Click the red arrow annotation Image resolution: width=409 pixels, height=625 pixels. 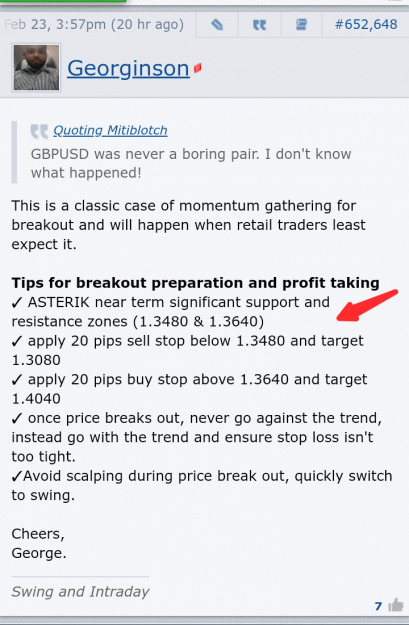(367, 305)
